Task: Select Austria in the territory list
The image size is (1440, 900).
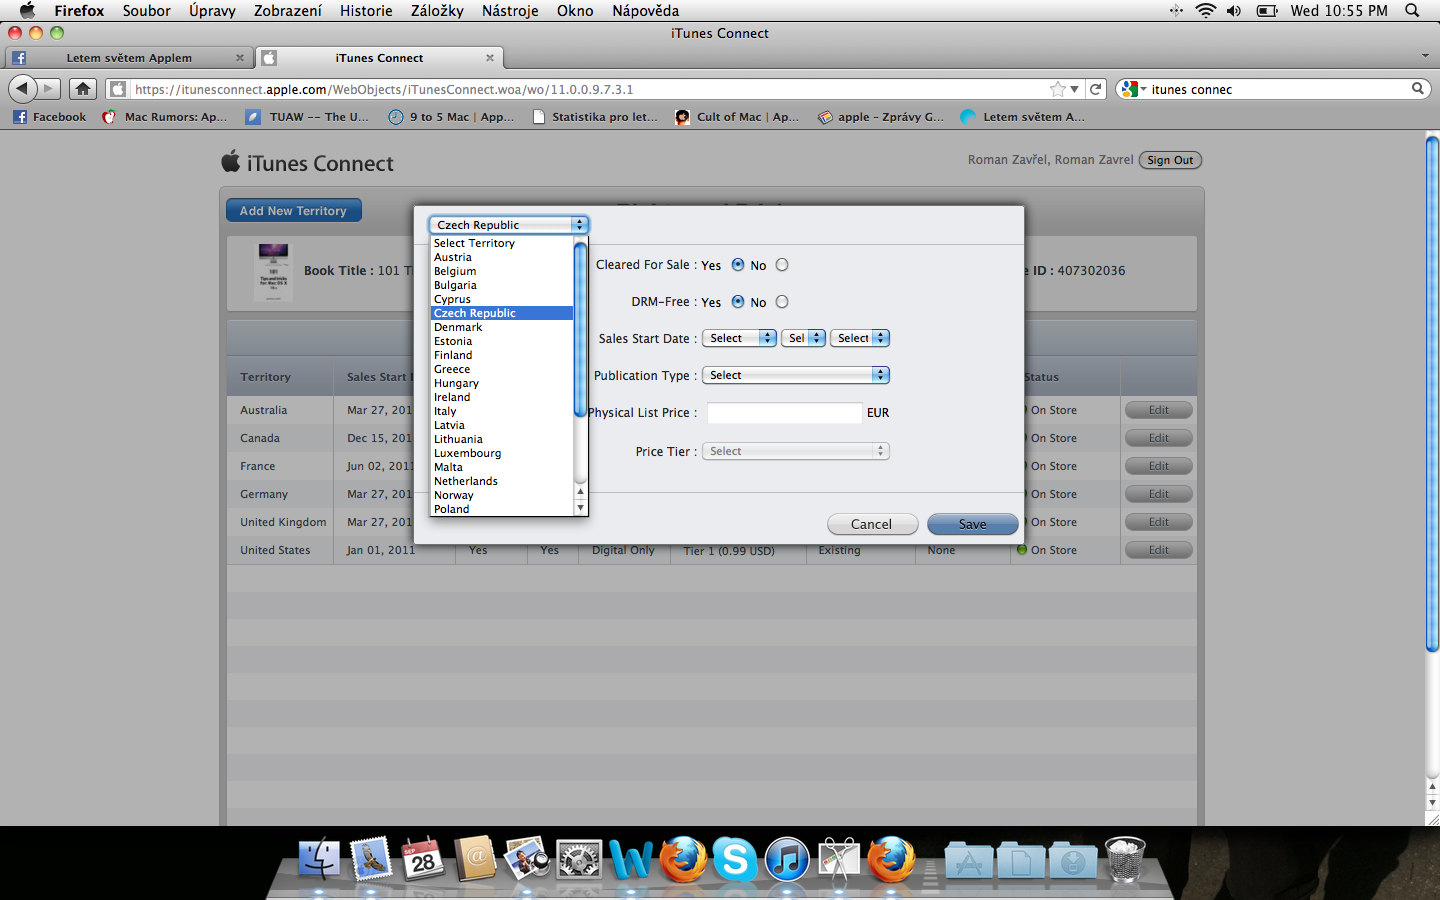Action: click(x=501, y=257)
